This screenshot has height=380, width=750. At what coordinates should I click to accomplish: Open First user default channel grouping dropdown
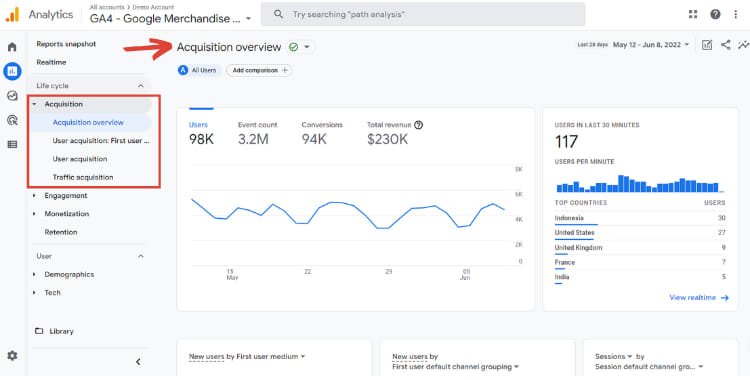point(455,367)
